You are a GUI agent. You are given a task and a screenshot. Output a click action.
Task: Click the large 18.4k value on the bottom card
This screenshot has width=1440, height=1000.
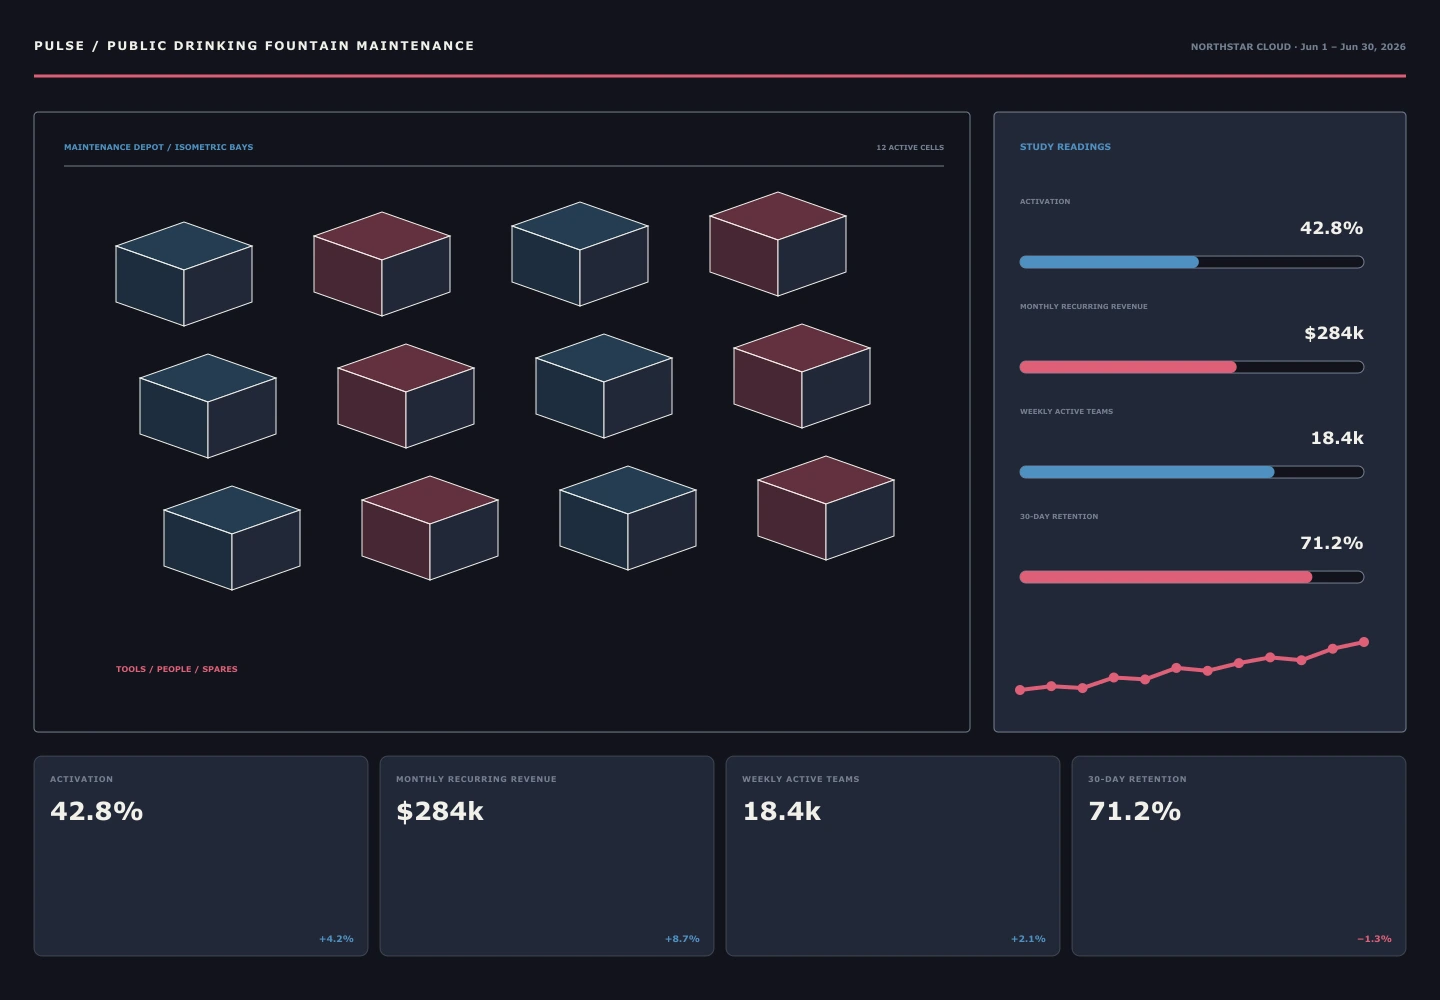tap(782, 811)
